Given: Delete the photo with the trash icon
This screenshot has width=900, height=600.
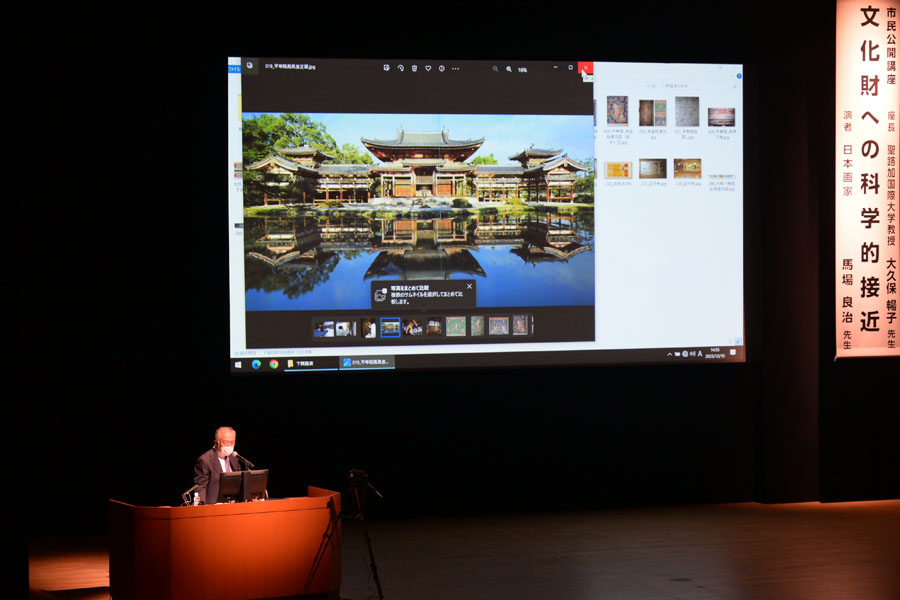Looking at the screenshot, I should [414, 68].
